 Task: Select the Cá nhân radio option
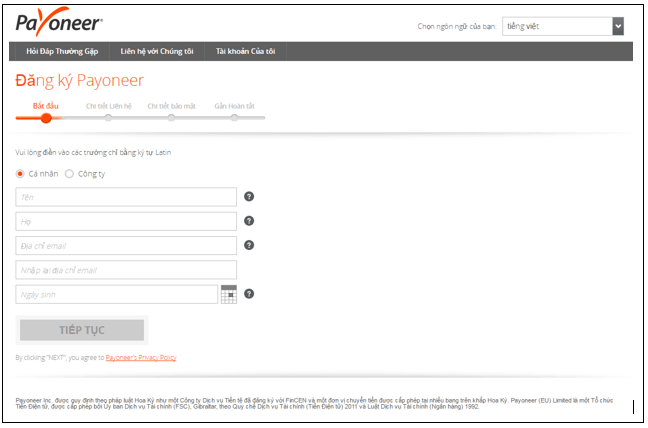click(20, 174)
